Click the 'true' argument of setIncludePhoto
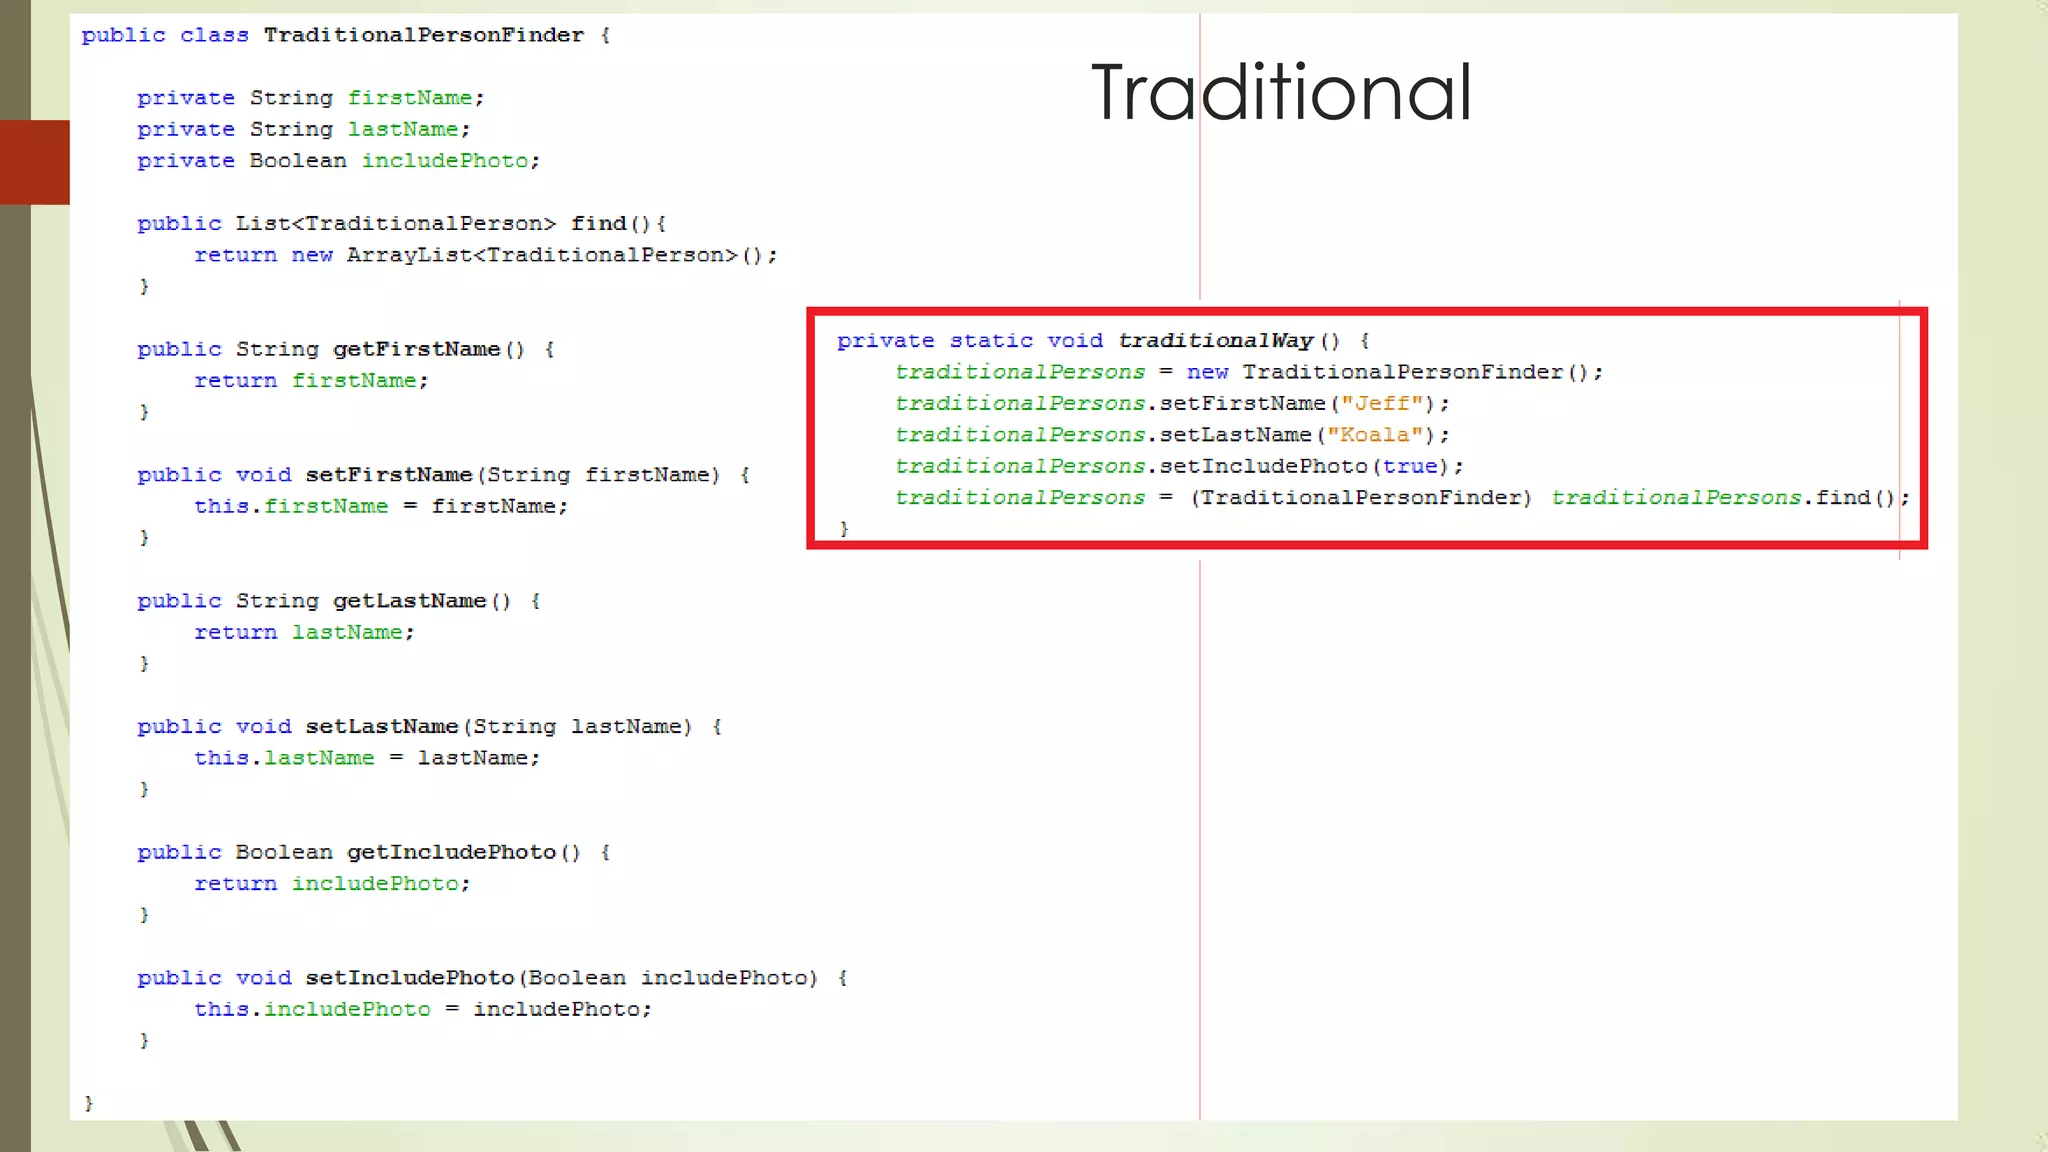Image resolution: width=2048 pixels, height=1152 pixels. click(1410, 466)
